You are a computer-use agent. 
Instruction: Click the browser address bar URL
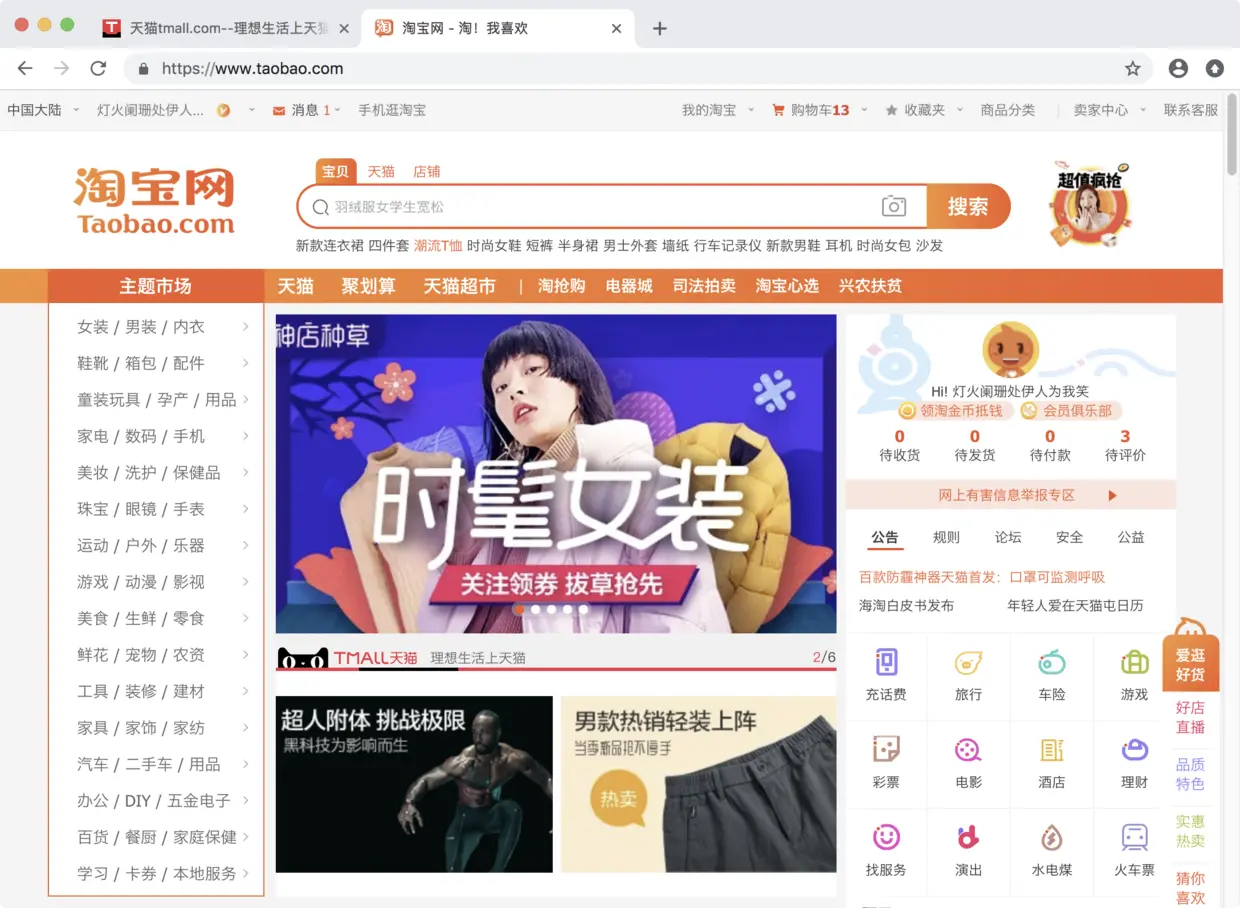click(252, 69)
